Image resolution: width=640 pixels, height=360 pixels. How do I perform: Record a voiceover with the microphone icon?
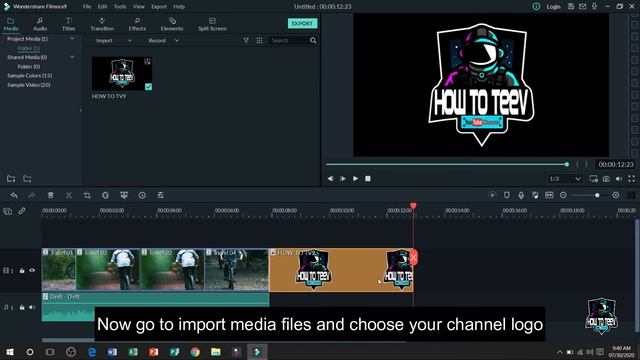[x=521, y=196]
